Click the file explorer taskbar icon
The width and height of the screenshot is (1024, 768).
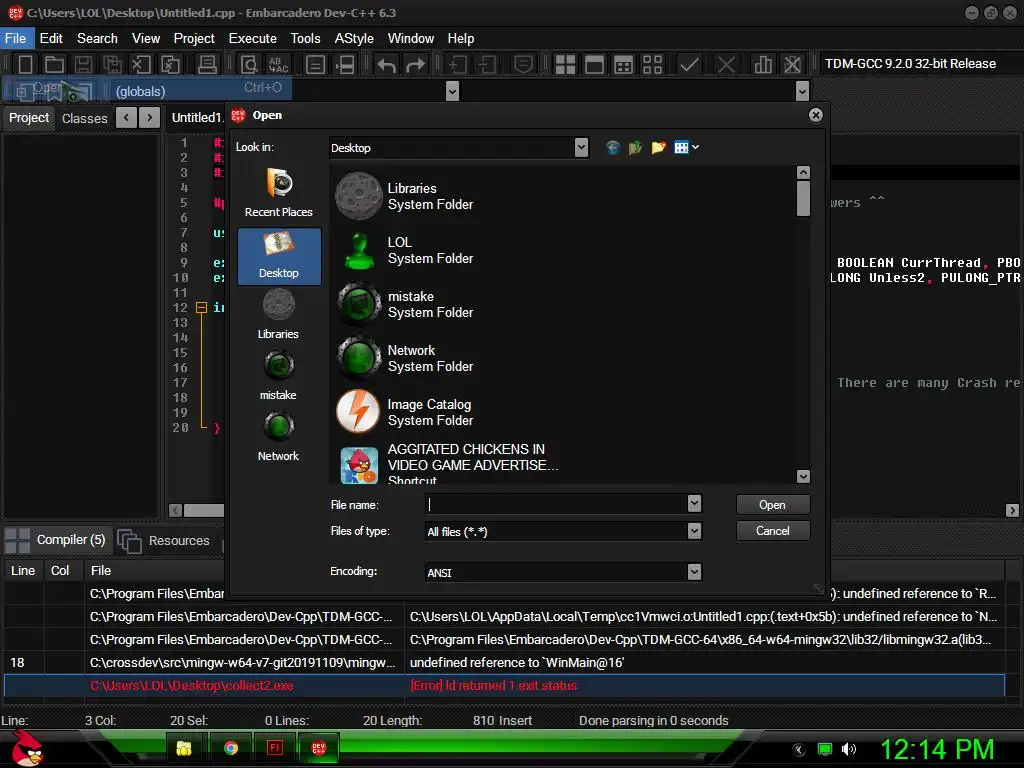pyautogui.click(x=184, y=748)
